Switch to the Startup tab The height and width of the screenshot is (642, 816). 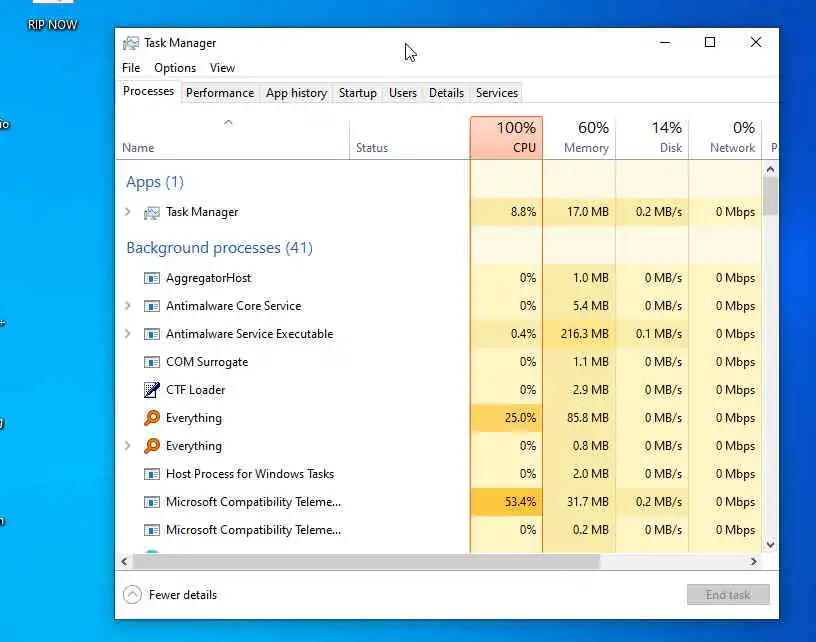tap(358, 93)
